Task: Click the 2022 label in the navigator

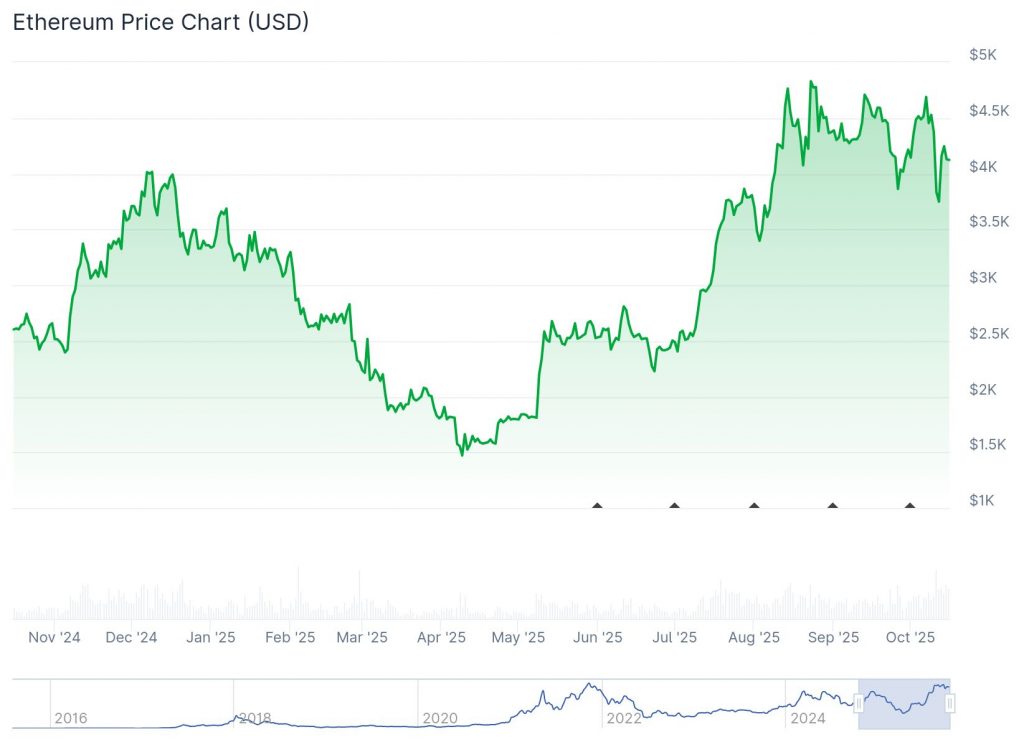Action: pyautogui.click(x=624, y=718)
